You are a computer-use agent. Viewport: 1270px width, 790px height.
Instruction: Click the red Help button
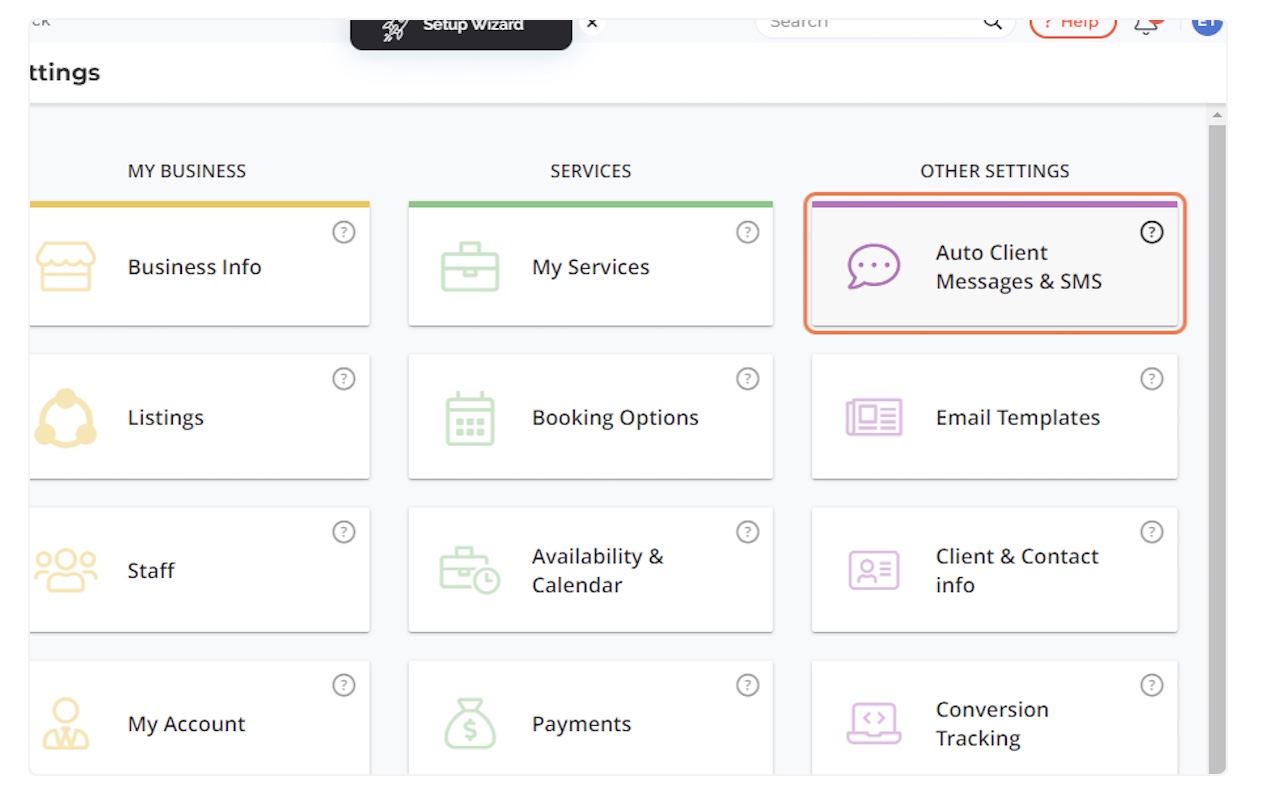coord(1072,24)
